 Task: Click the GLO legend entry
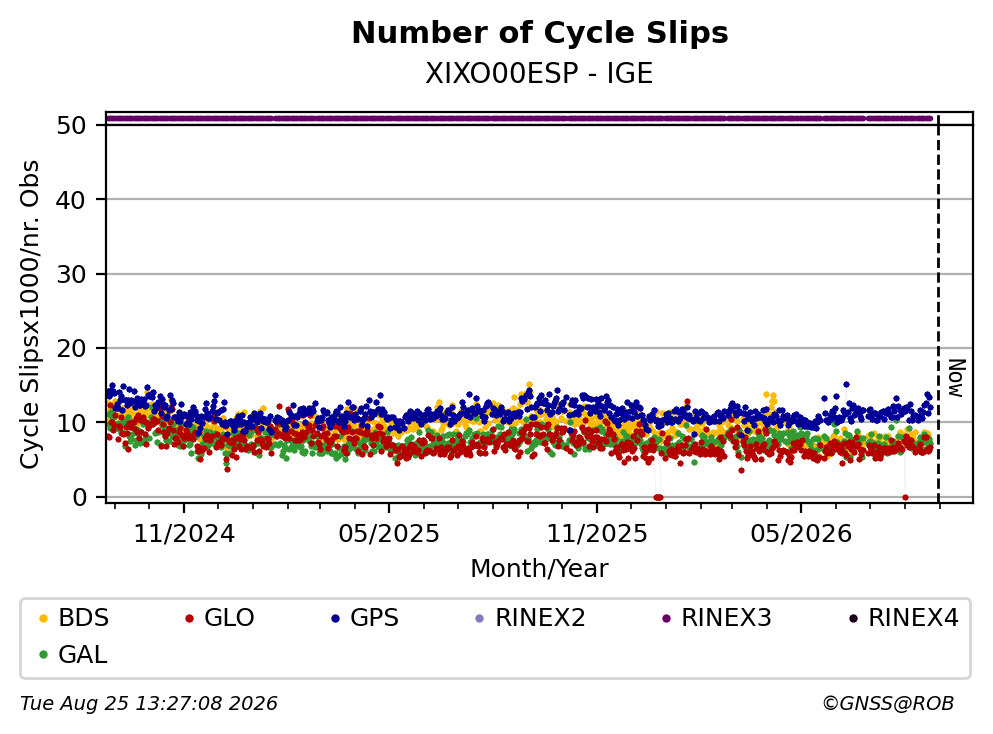click(x=219, y=617)
